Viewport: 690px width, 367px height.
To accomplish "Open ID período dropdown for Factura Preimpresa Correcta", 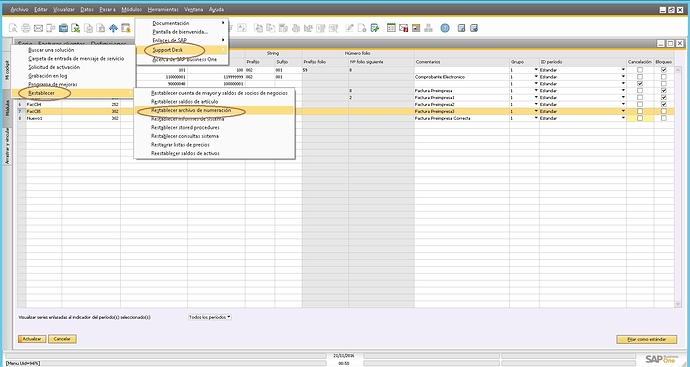I will pyautogui.click(x=623, y=118).
